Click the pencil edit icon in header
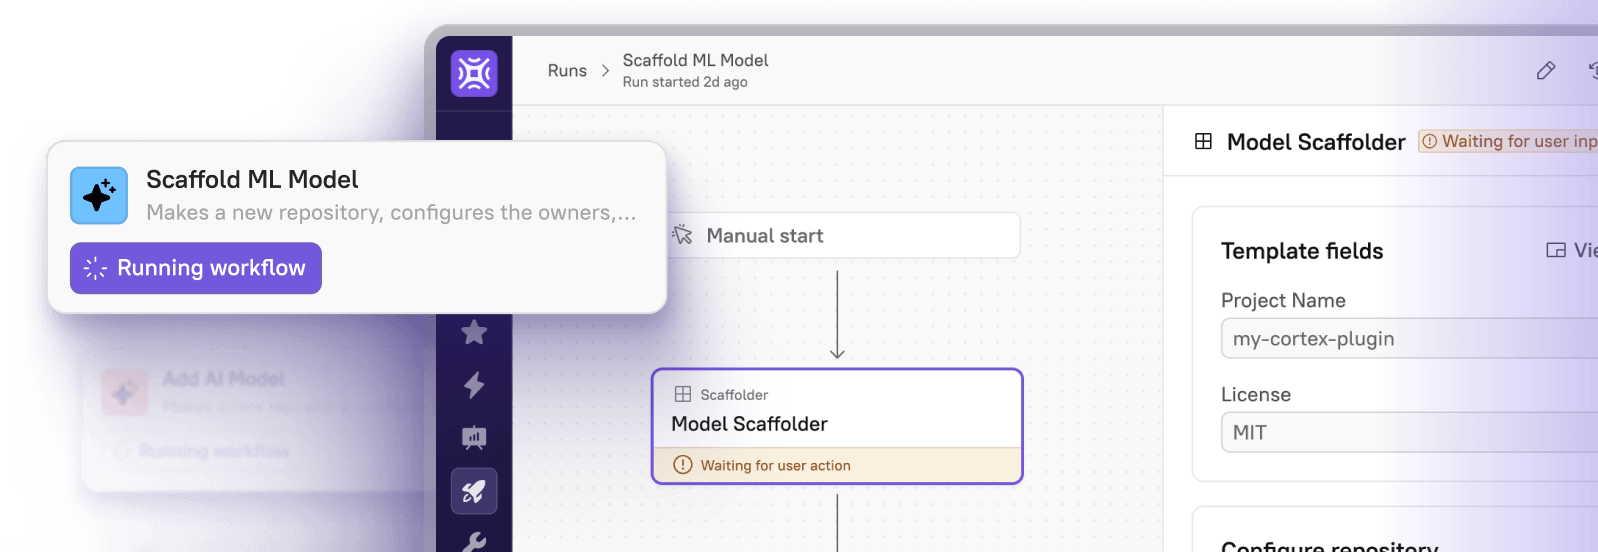1598x552 pixels. [1545, 70]
